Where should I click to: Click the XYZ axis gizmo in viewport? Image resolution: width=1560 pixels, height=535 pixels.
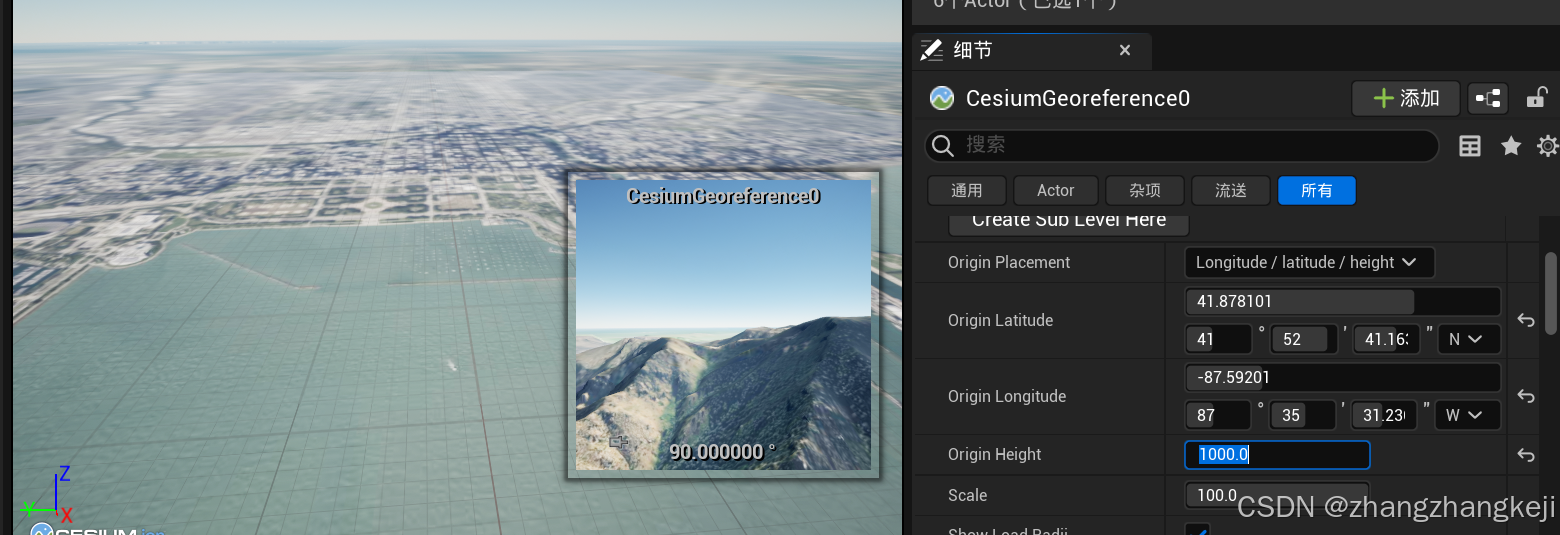pos(50,495)
